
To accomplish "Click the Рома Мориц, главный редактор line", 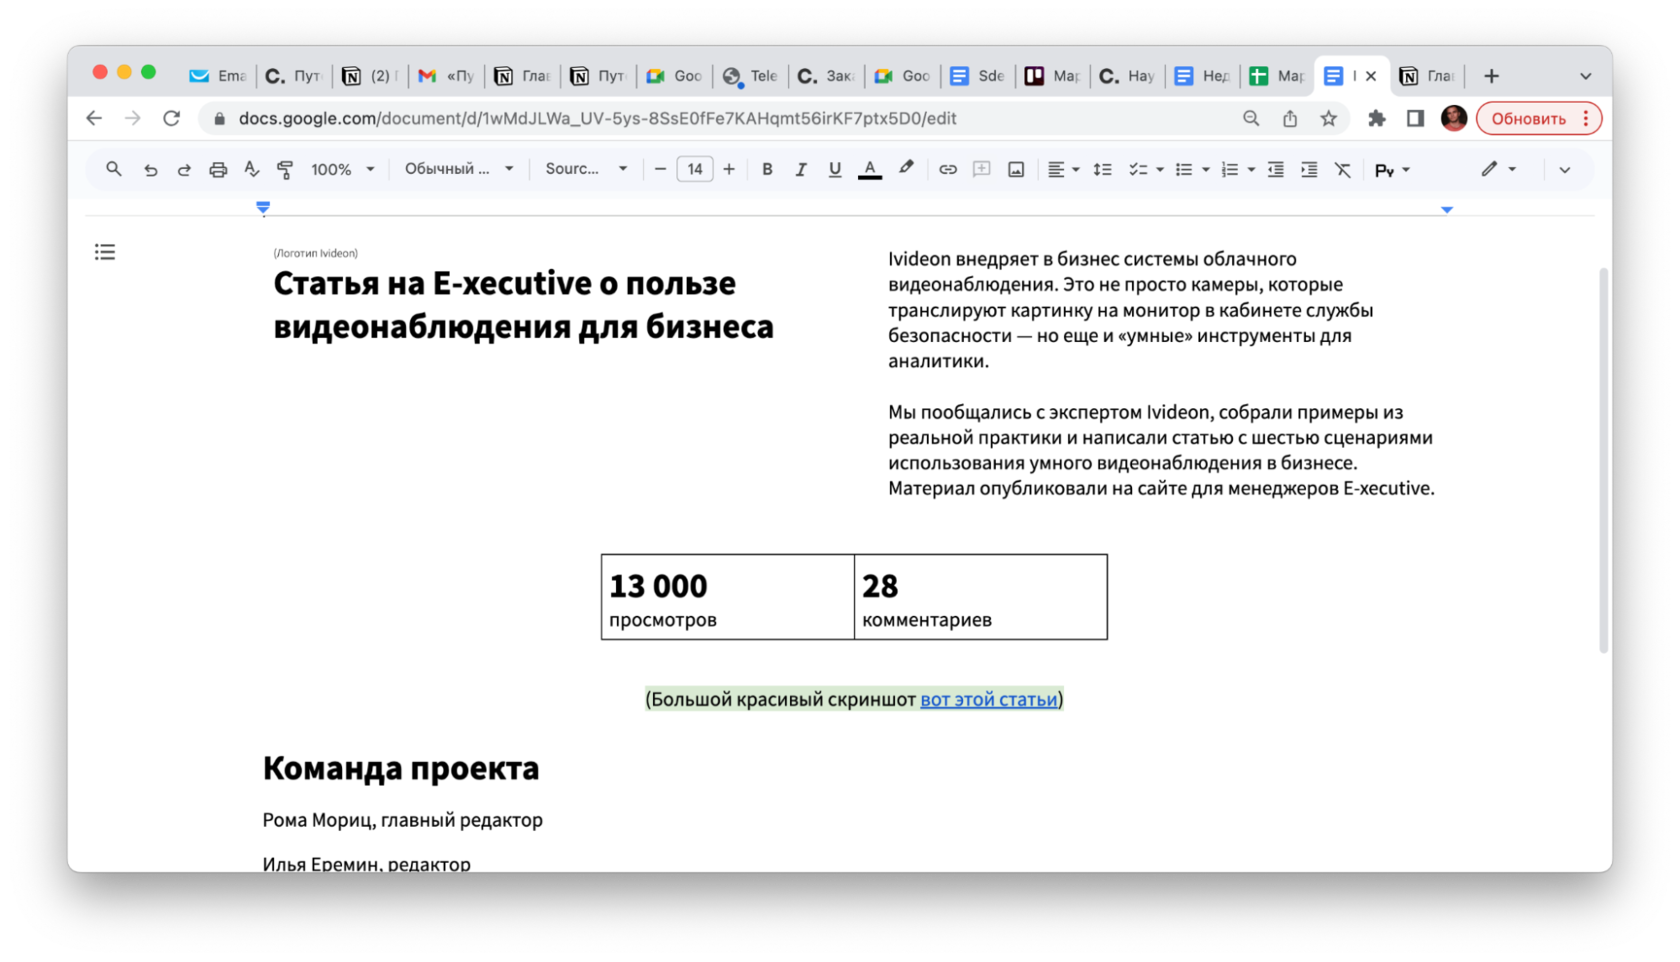I will click(x=403, y=820).
